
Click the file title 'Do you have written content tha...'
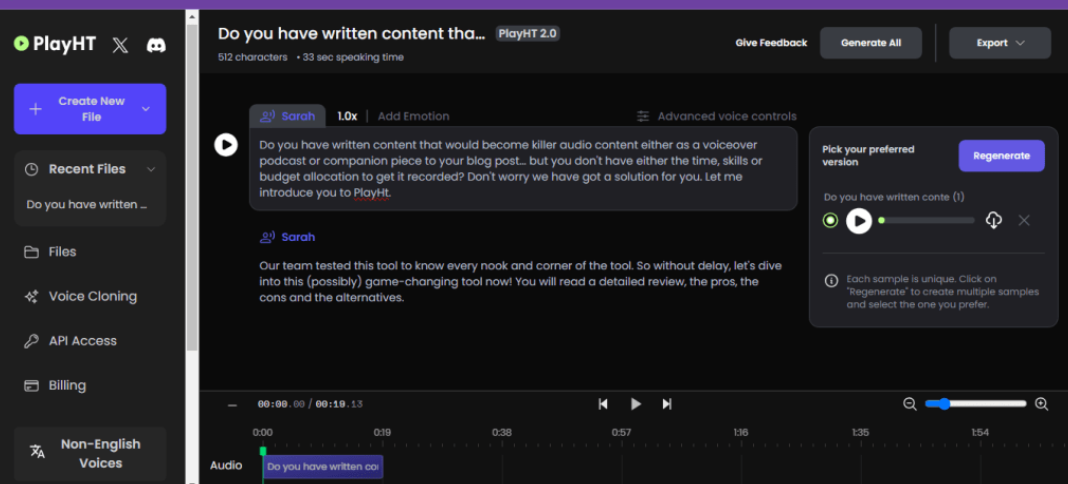pos(351,34)
